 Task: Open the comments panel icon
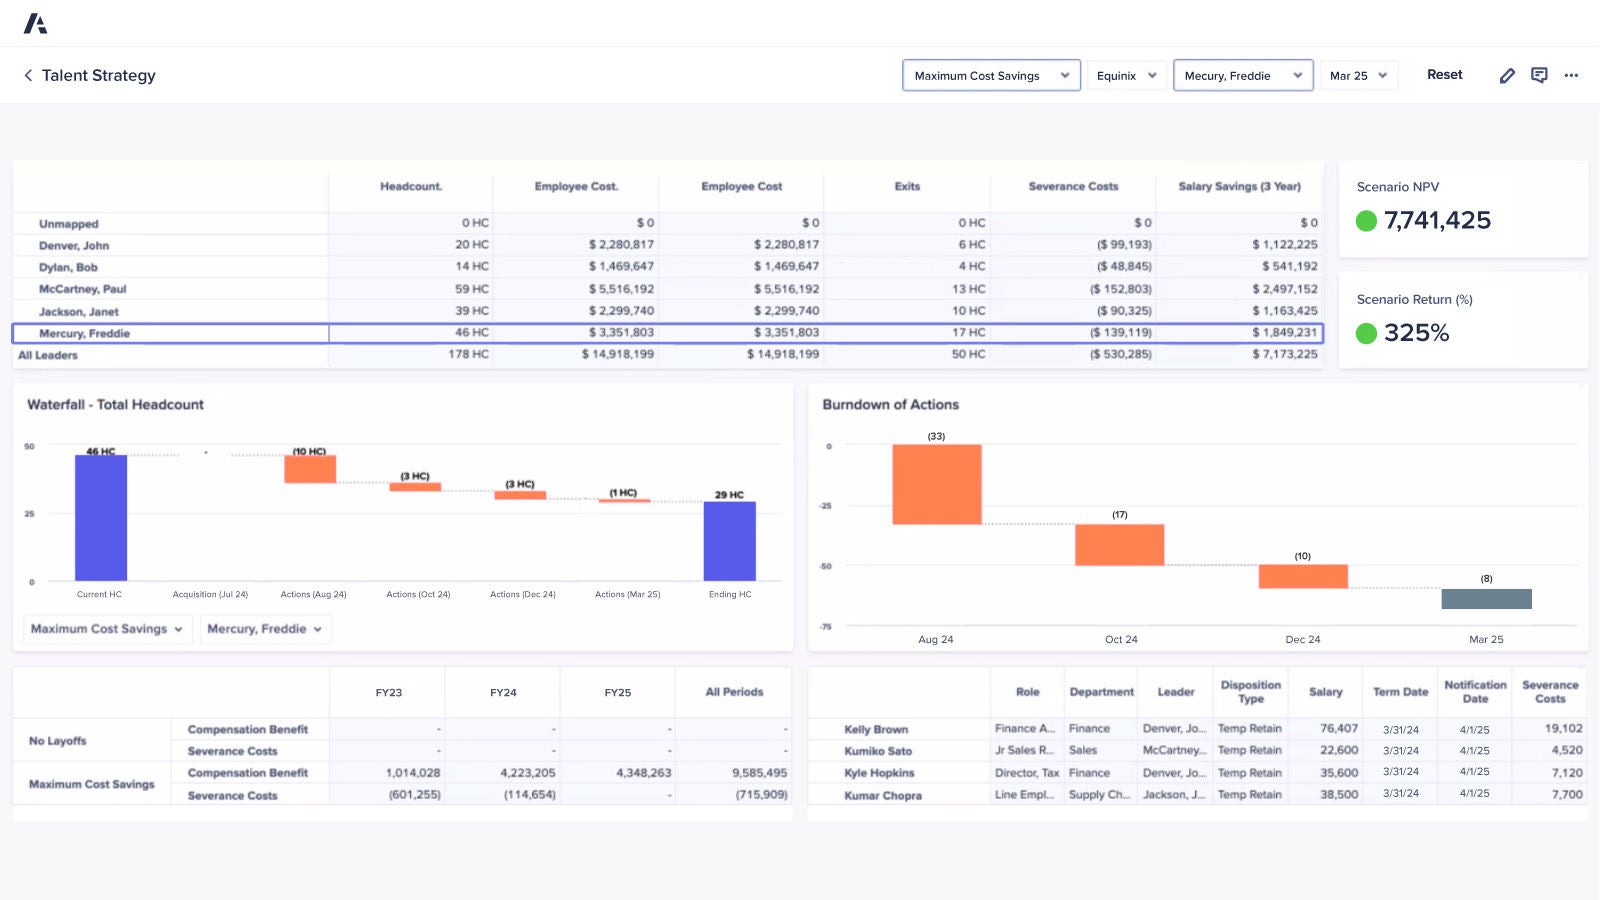pos(1539,75)
